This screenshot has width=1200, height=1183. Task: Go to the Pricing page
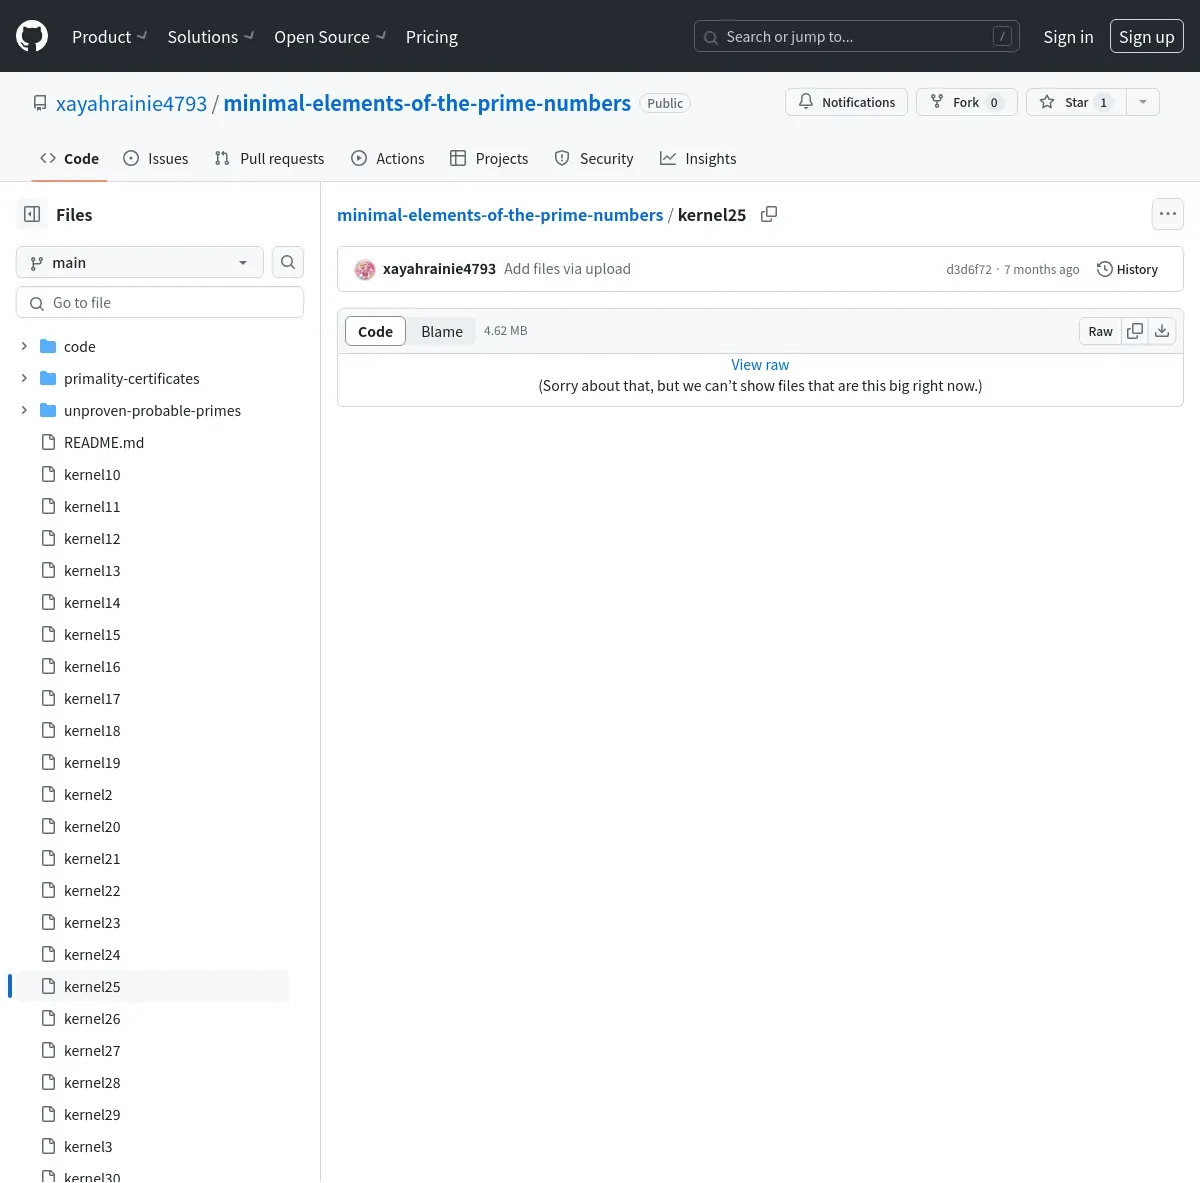coord(432,37)
